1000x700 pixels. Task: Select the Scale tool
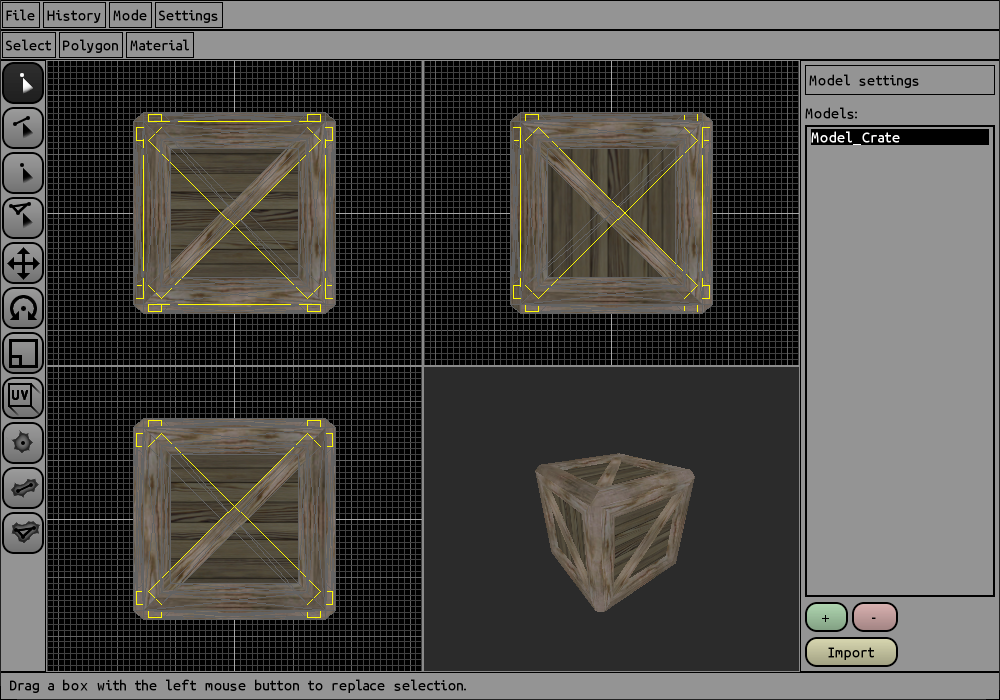pos(23,353)
